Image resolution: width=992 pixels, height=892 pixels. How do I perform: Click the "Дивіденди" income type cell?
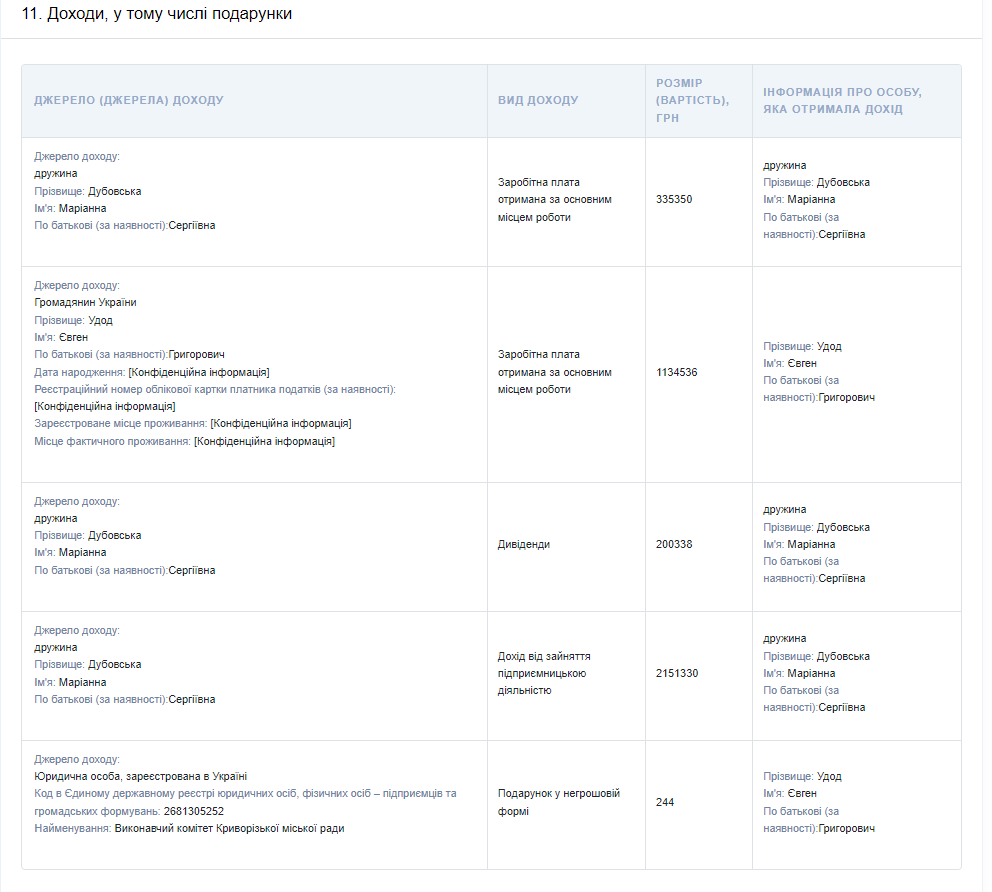pos(524,544)
